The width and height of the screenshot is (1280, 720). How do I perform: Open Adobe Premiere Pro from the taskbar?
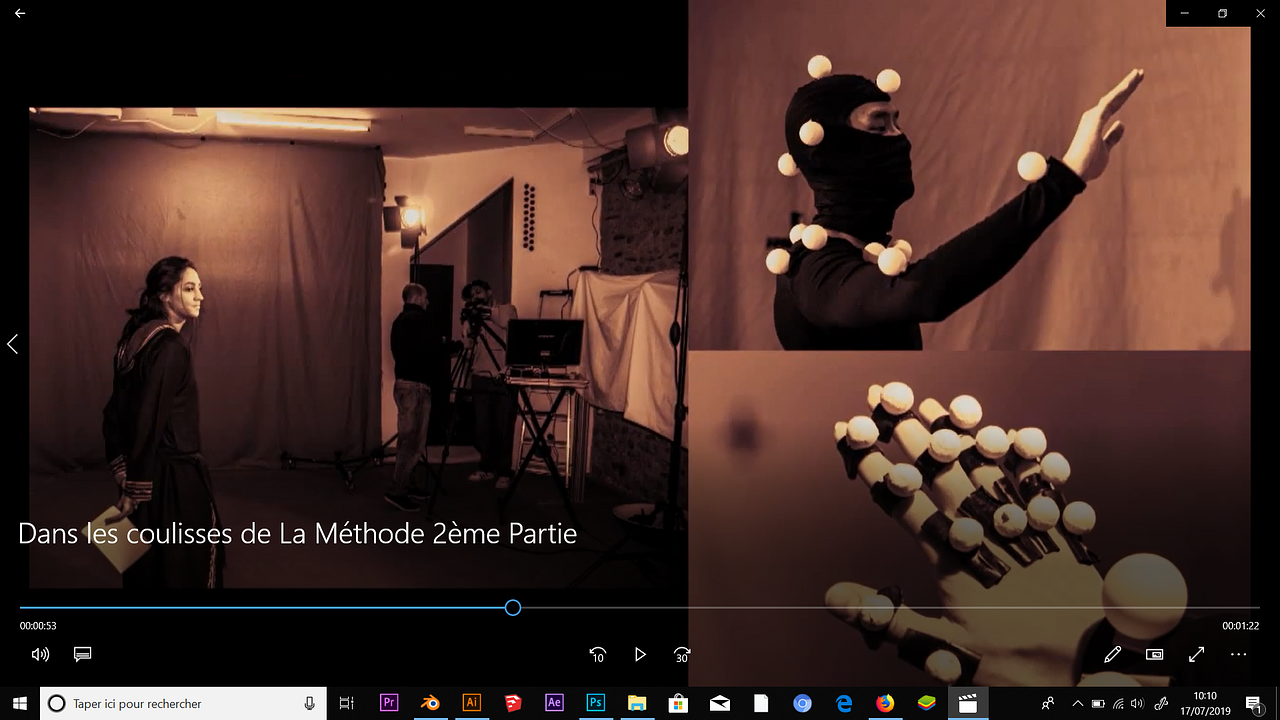pyautogui.click(x=389, y=703)
